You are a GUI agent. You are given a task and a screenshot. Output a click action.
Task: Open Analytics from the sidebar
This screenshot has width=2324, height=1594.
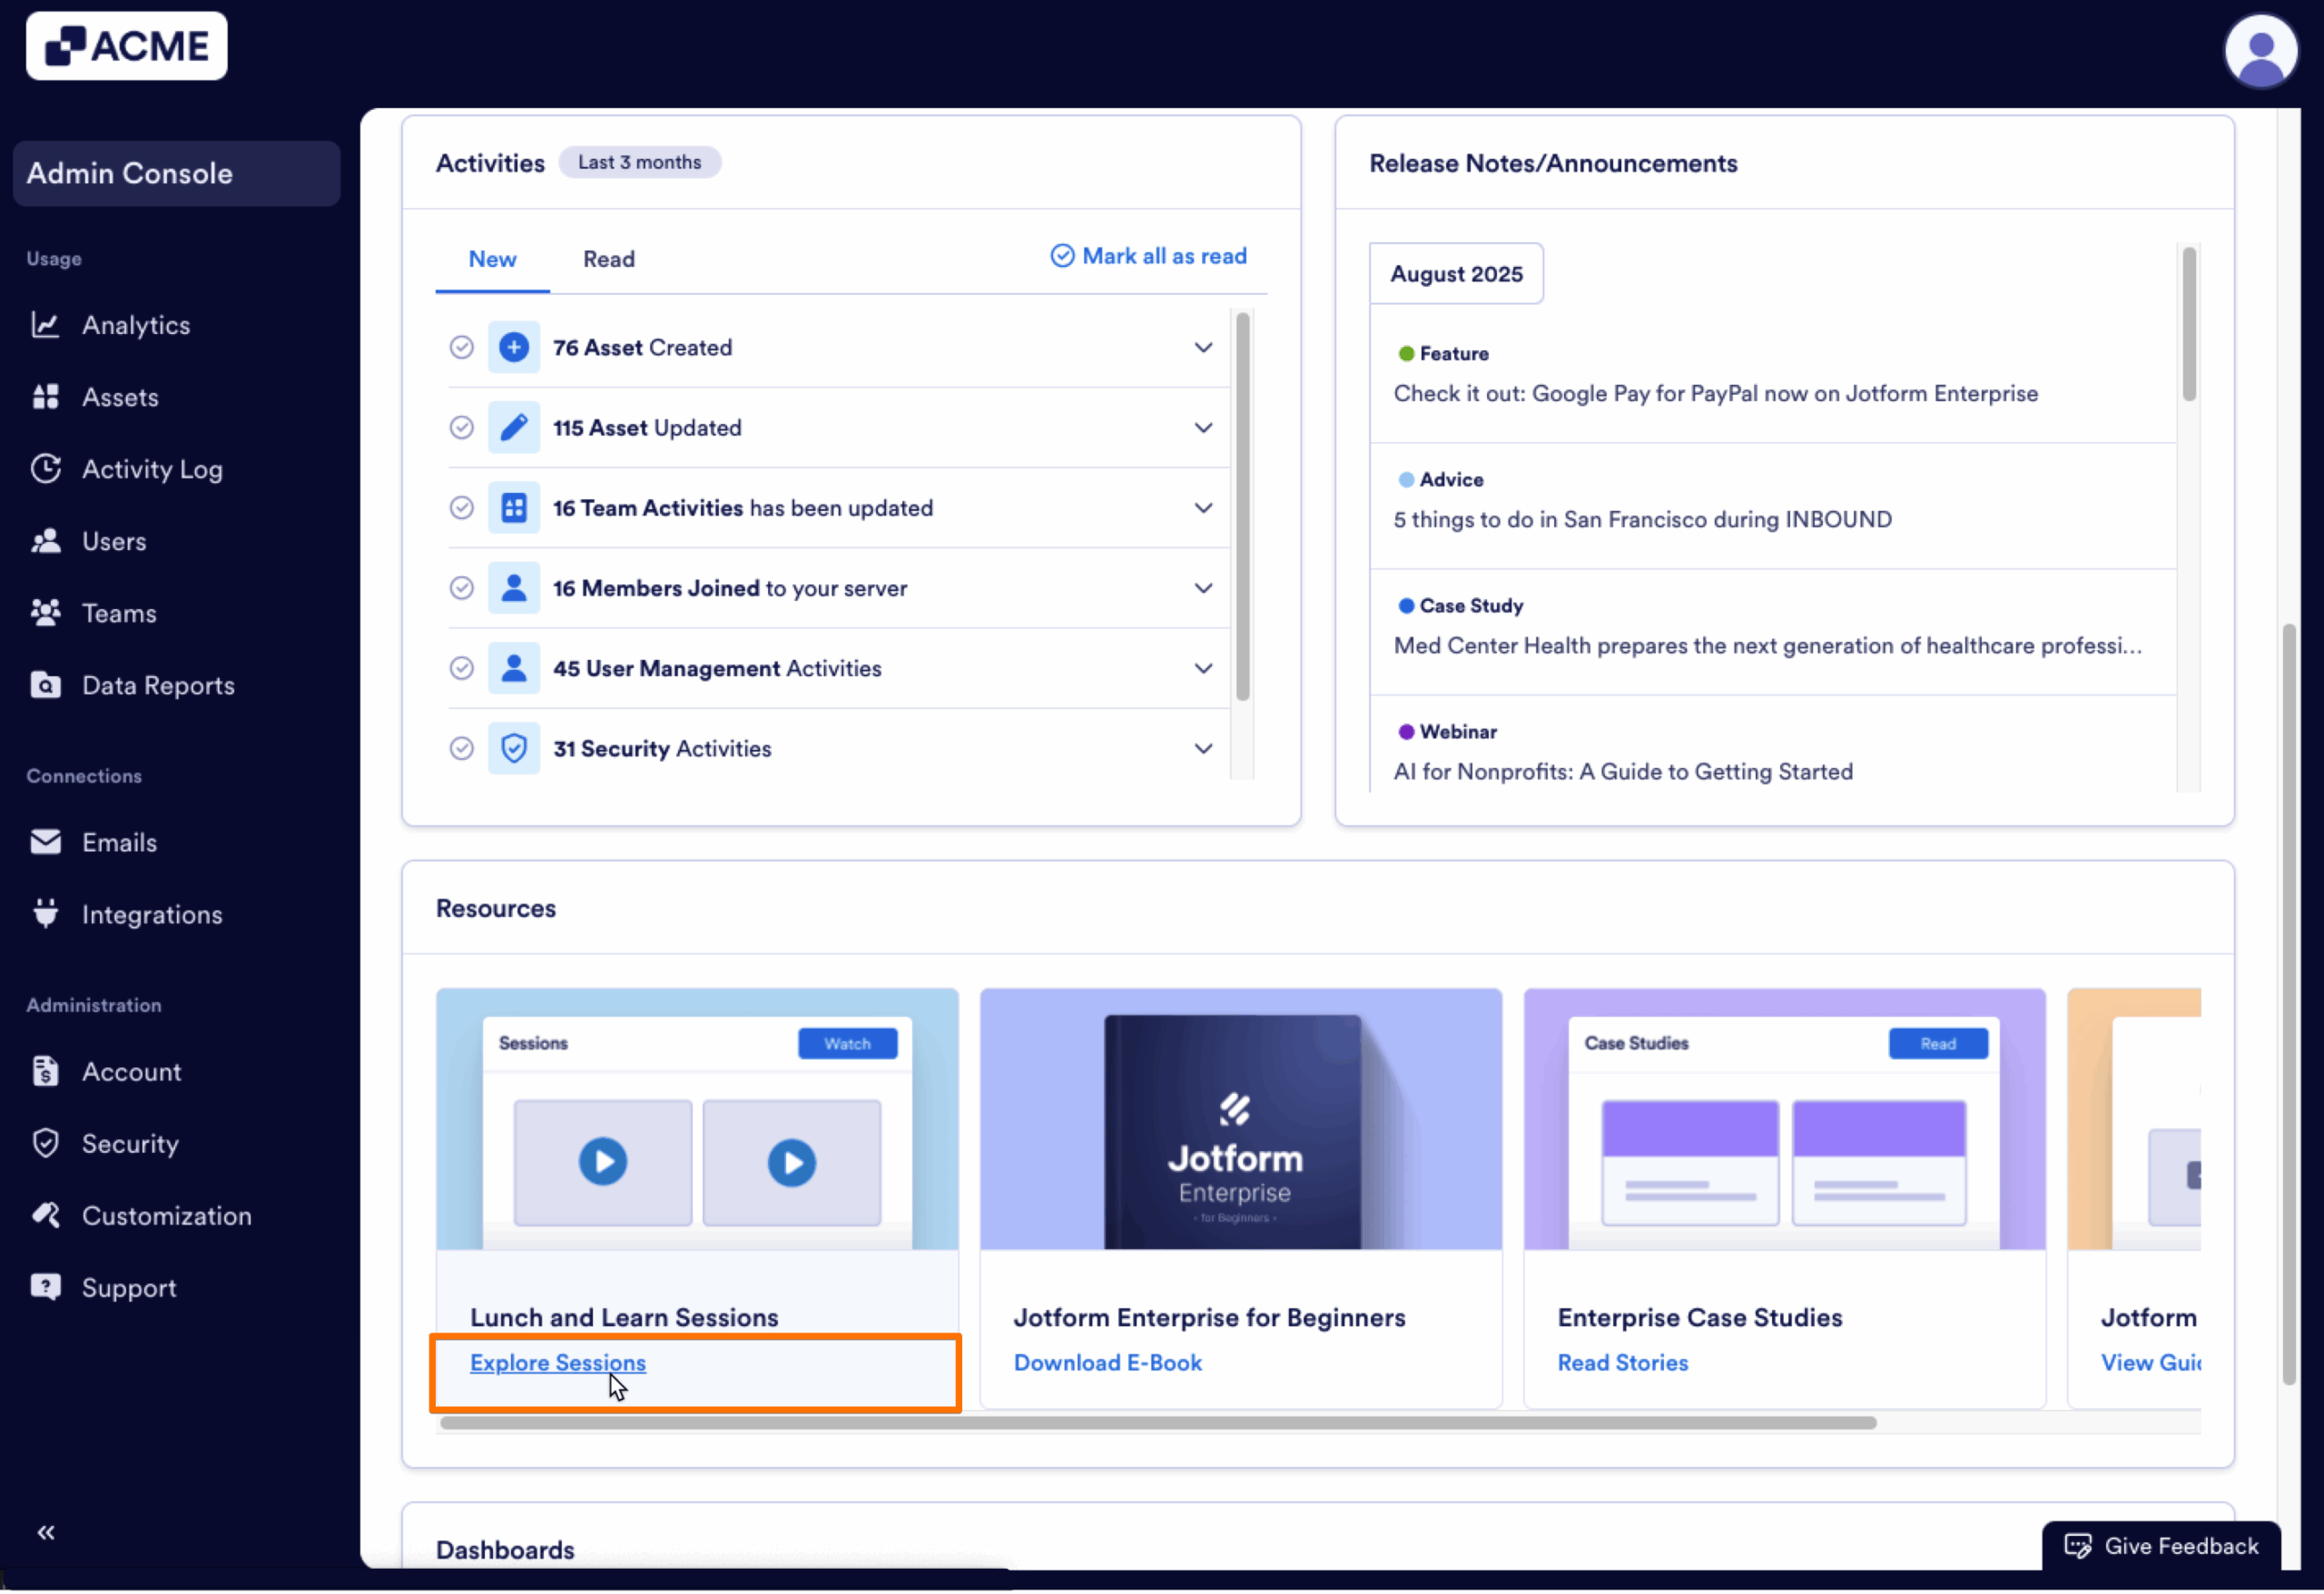[136, 324]
